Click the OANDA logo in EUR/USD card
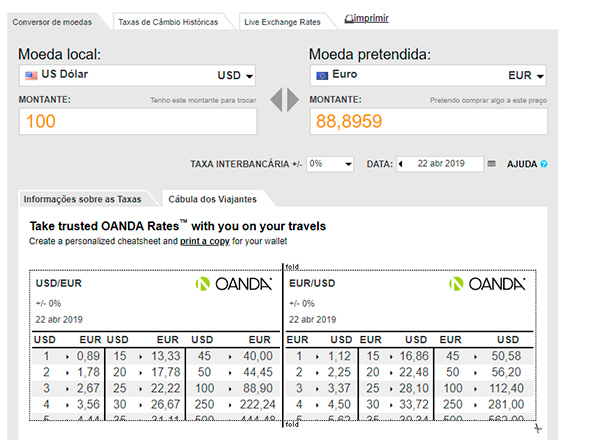Image resolution: width=600 pixels, height=440 pixels. coord(487,284)
